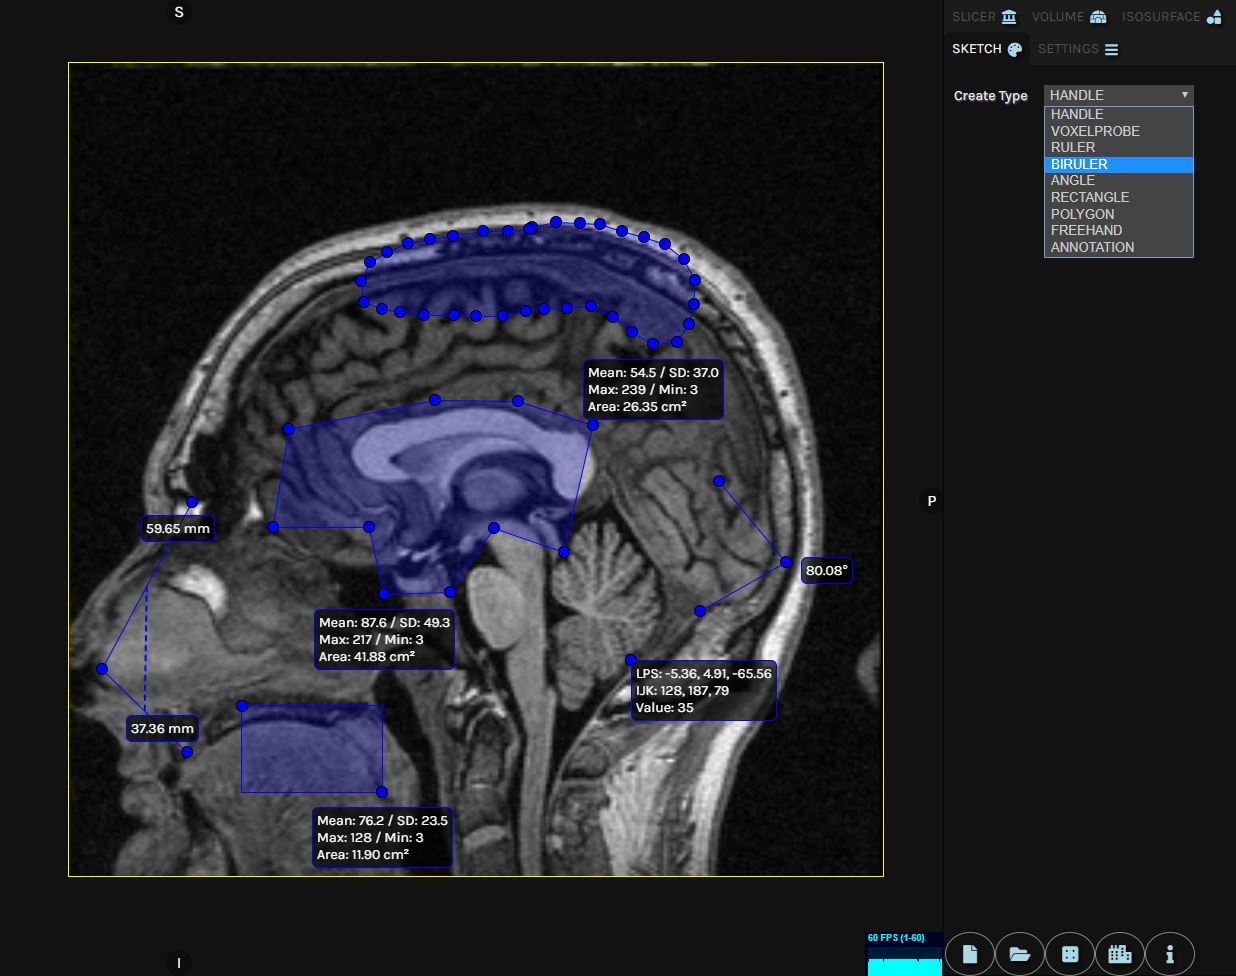Choose FREEHAND in the type list
This screenshot has width=1236, height=976.
point(1119,230)
